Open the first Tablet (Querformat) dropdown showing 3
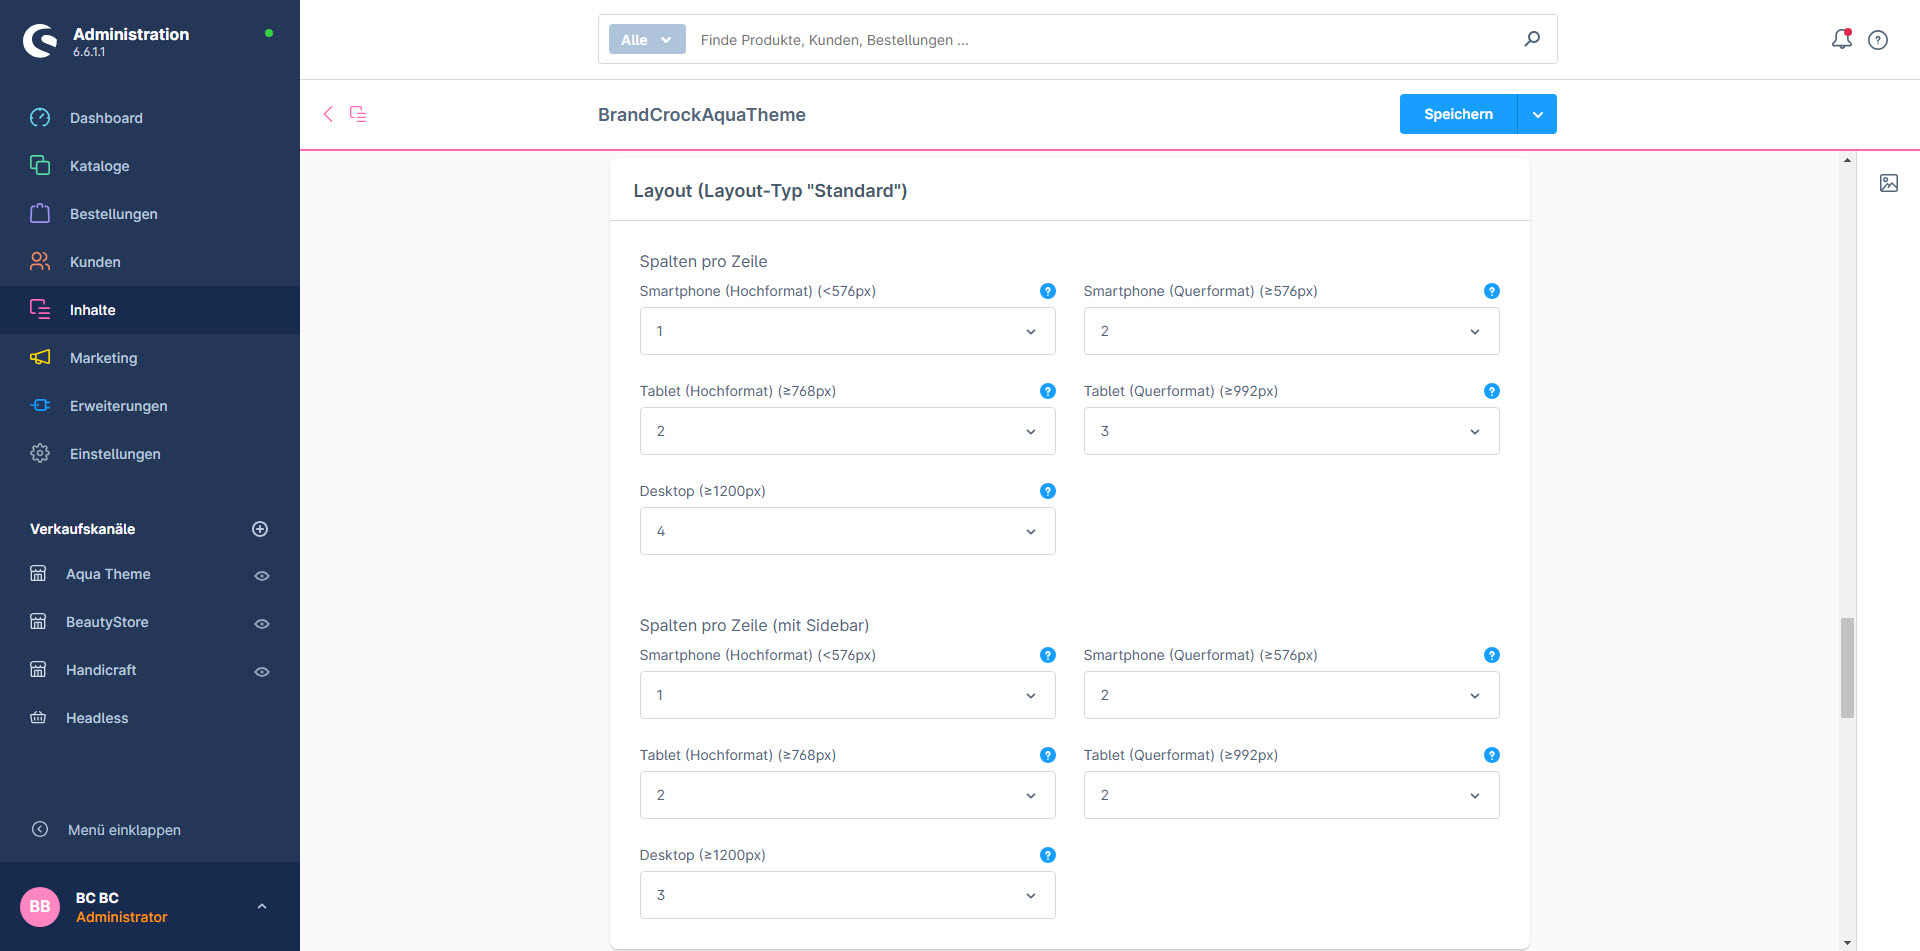Screen dimensions: 1920x951 1290,431
